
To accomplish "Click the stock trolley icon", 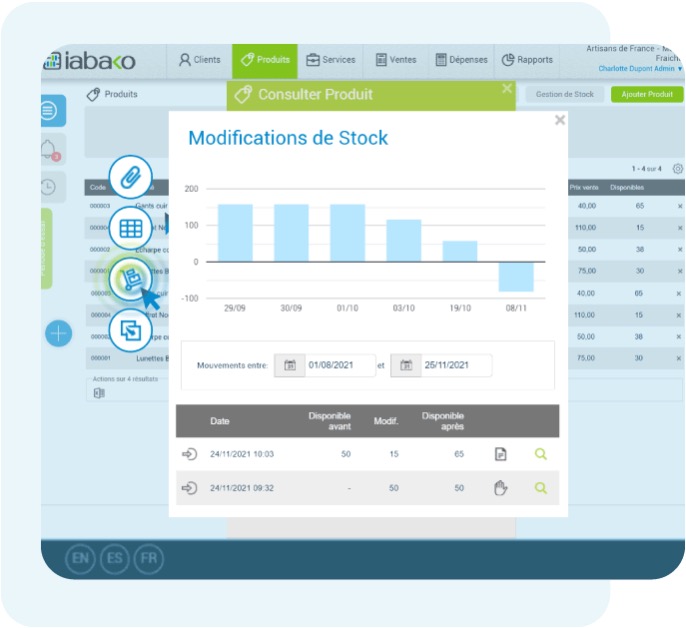I will (x=130, y=279).
